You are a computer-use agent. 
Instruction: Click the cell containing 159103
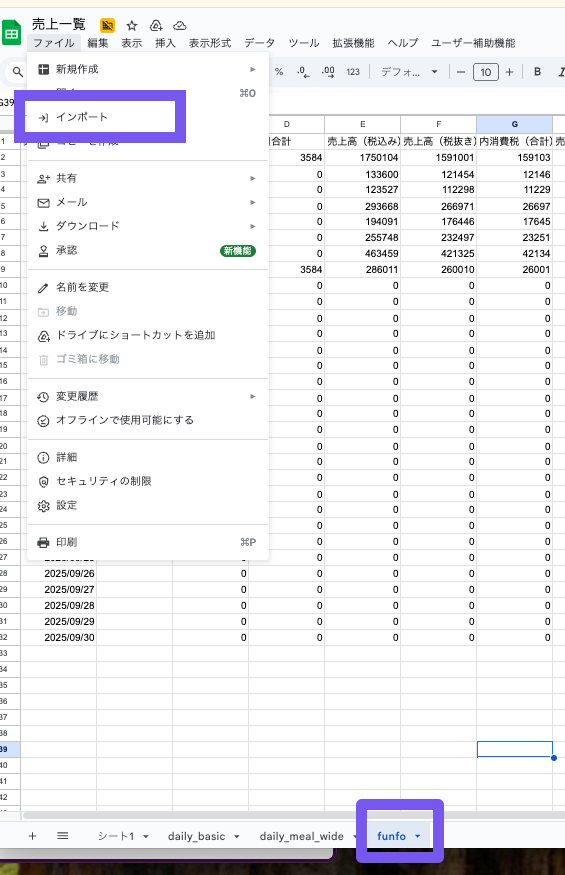pos(515,157)
